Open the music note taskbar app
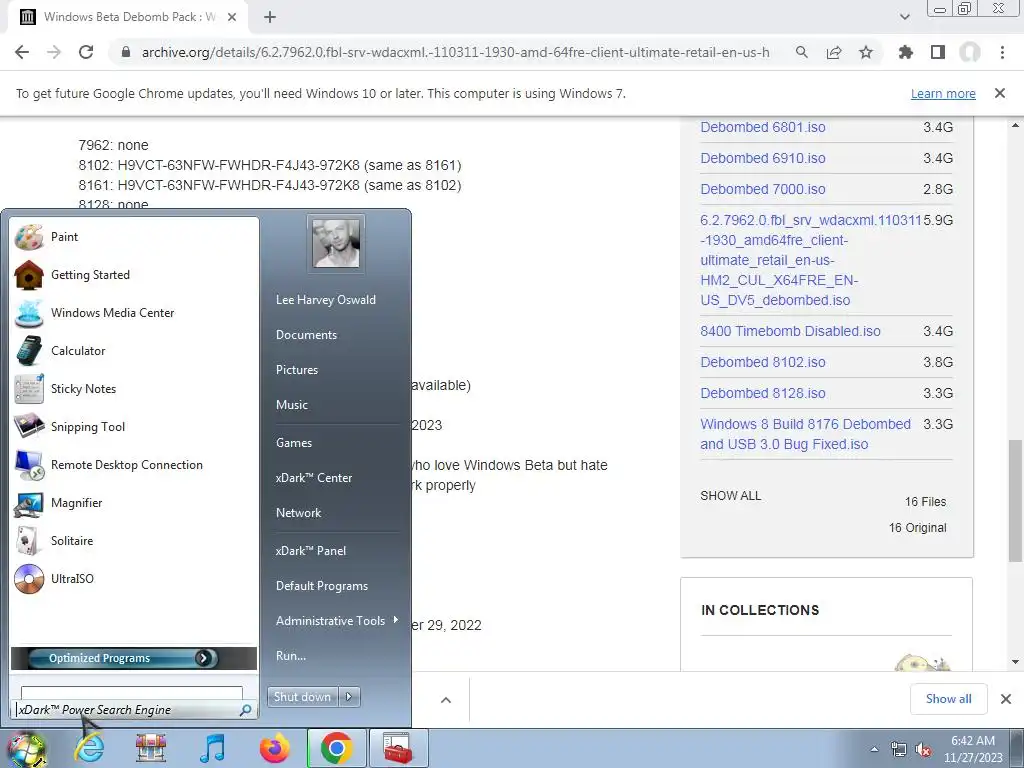Image resolution: width=1024 pixels, height=768 pixels. pyautogui.click(x=212, y=748)
